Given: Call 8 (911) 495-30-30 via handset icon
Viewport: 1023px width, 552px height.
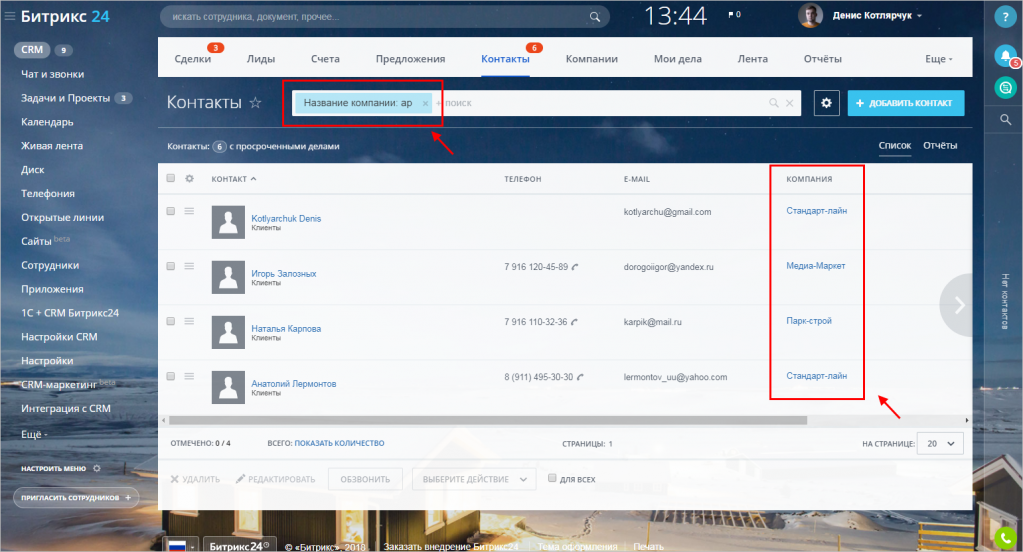Looking at the screenshot, I should pyautogui.click(x=580, y=377).
